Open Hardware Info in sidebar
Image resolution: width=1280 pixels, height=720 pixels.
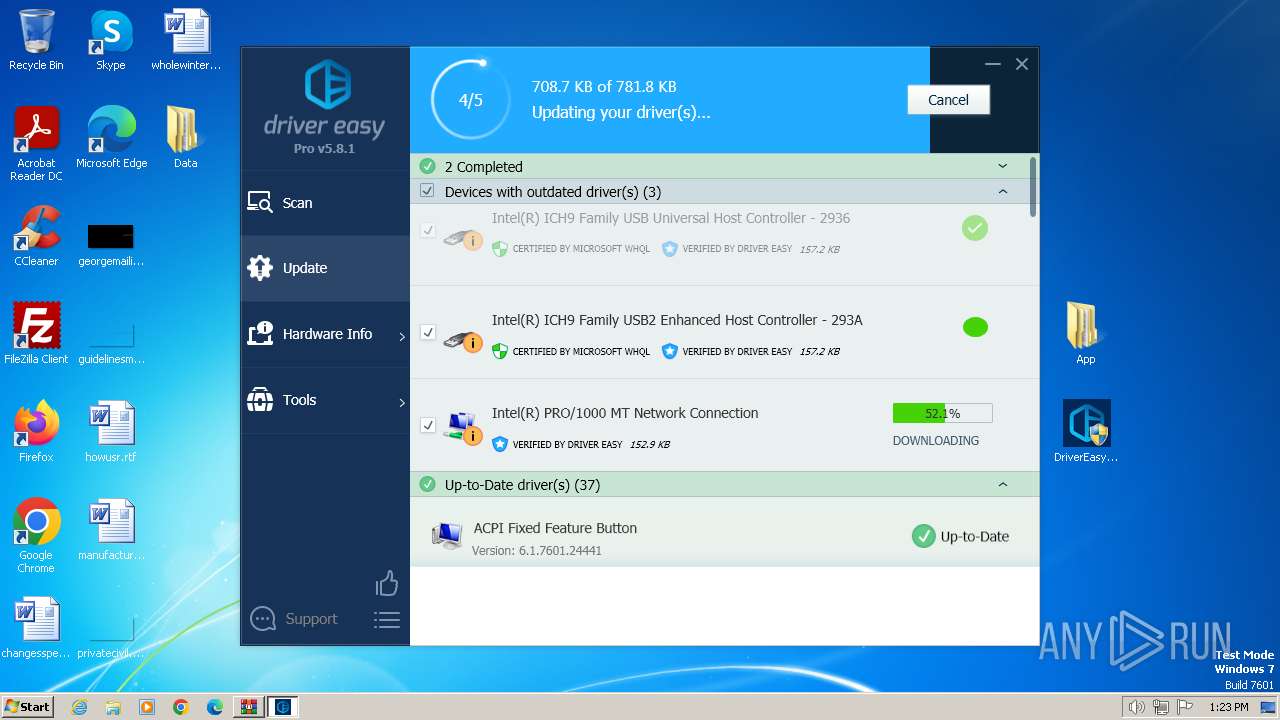(325, 334)
